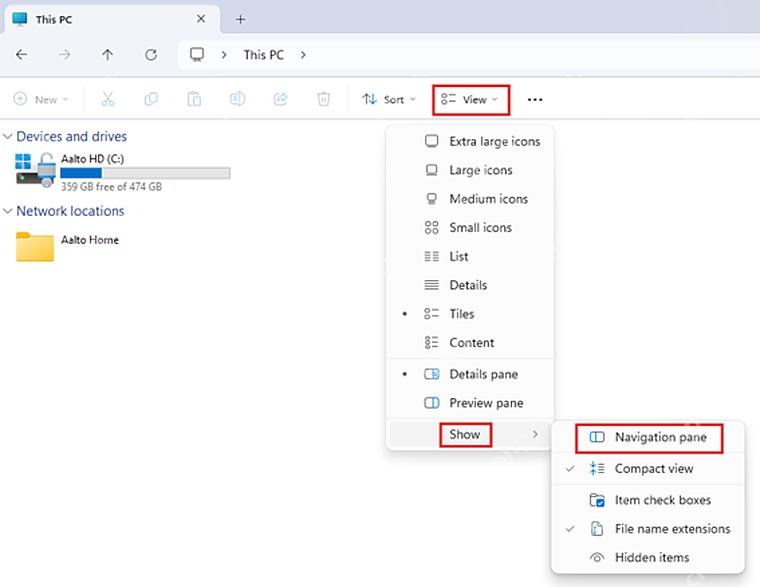Toggle Item check boxes
The height and width of the screenshot is (587, 760).
(649, 500)
